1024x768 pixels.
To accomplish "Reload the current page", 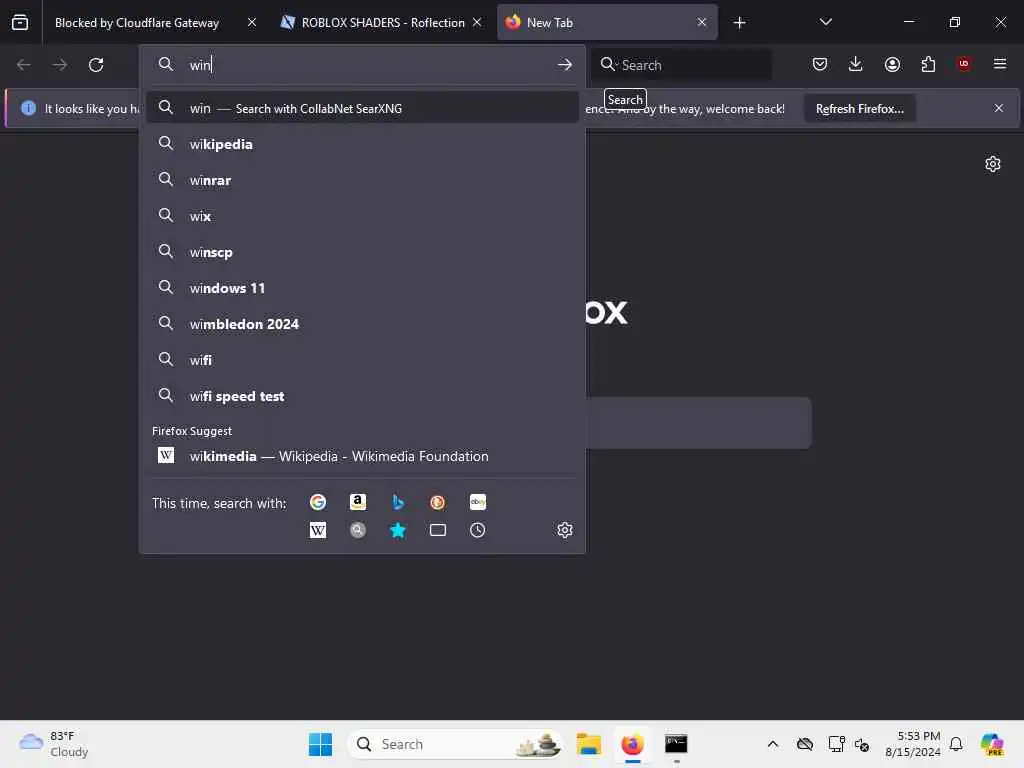I will 96,65.
